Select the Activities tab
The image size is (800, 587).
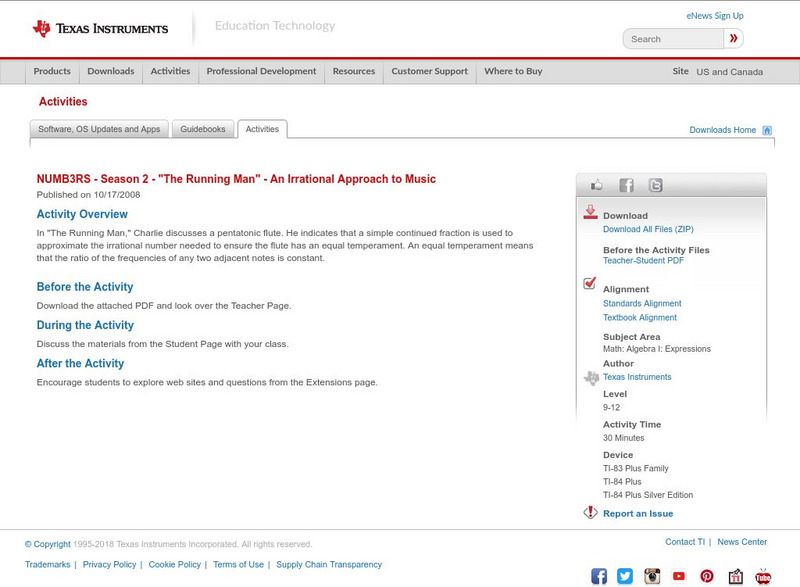[x=262, y=129]
